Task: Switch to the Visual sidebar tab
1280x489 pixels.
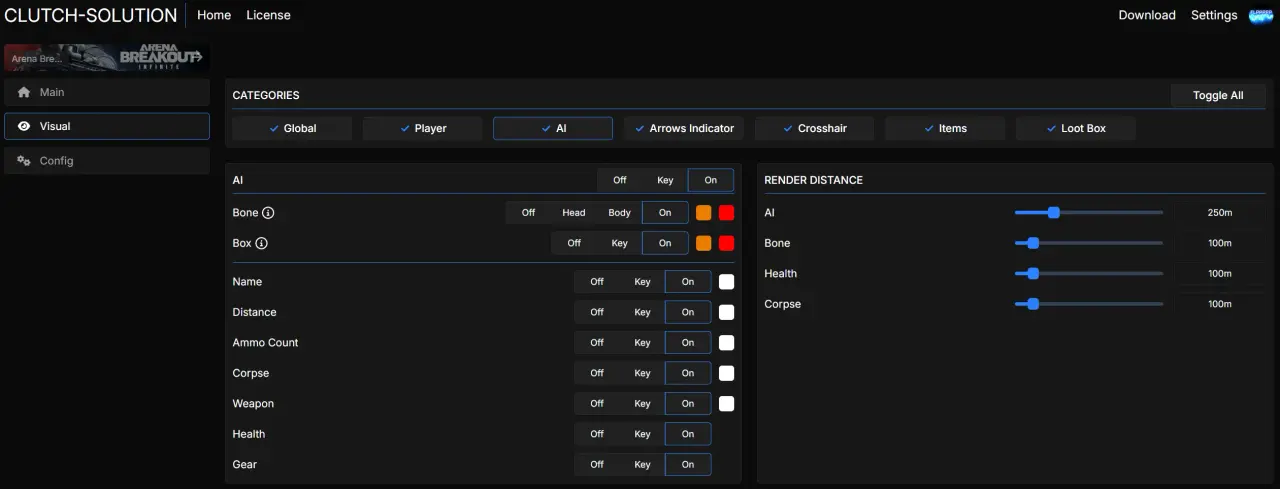Action: pyautogui.click(x=107, y=126)
